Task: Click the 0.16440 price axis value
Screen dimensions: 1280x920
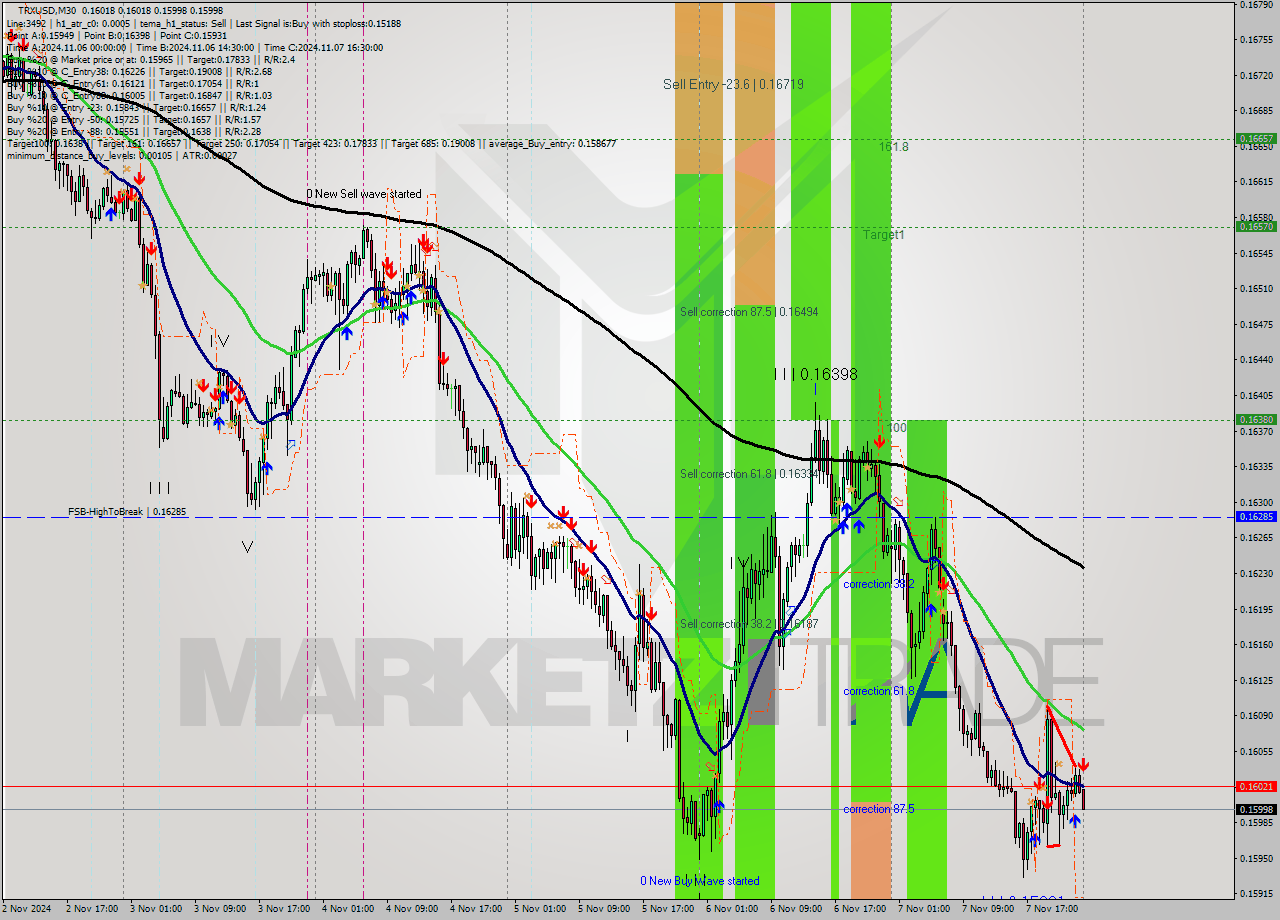Action: pyautogui.click(x=1256, y=359)
